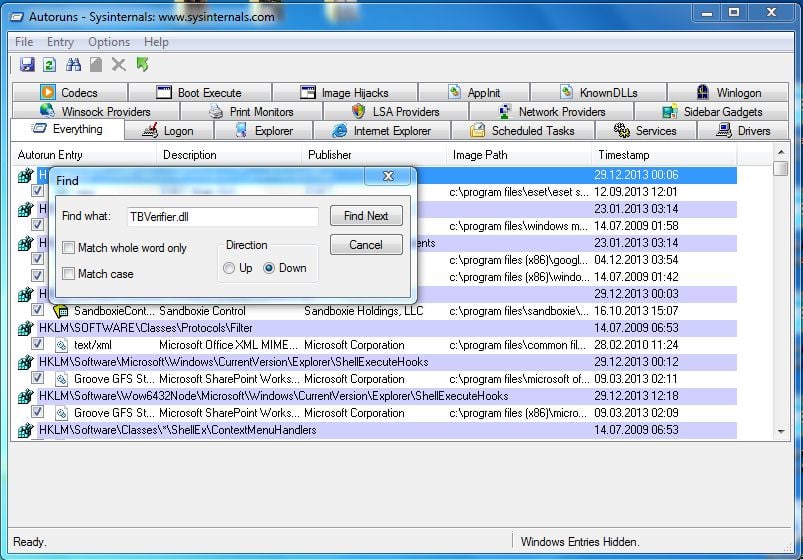The height and width of the screenshot is (560, 803).
Task: Click registry icon of Protocols\Filter key row
Action: click(25, 328)
